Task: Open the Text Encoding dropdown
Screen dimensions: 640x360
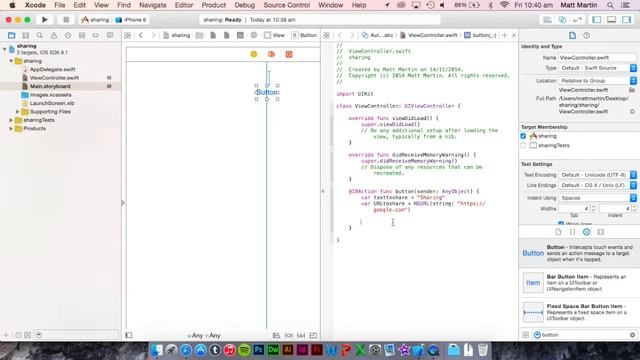Action: (x=597, y=175)
